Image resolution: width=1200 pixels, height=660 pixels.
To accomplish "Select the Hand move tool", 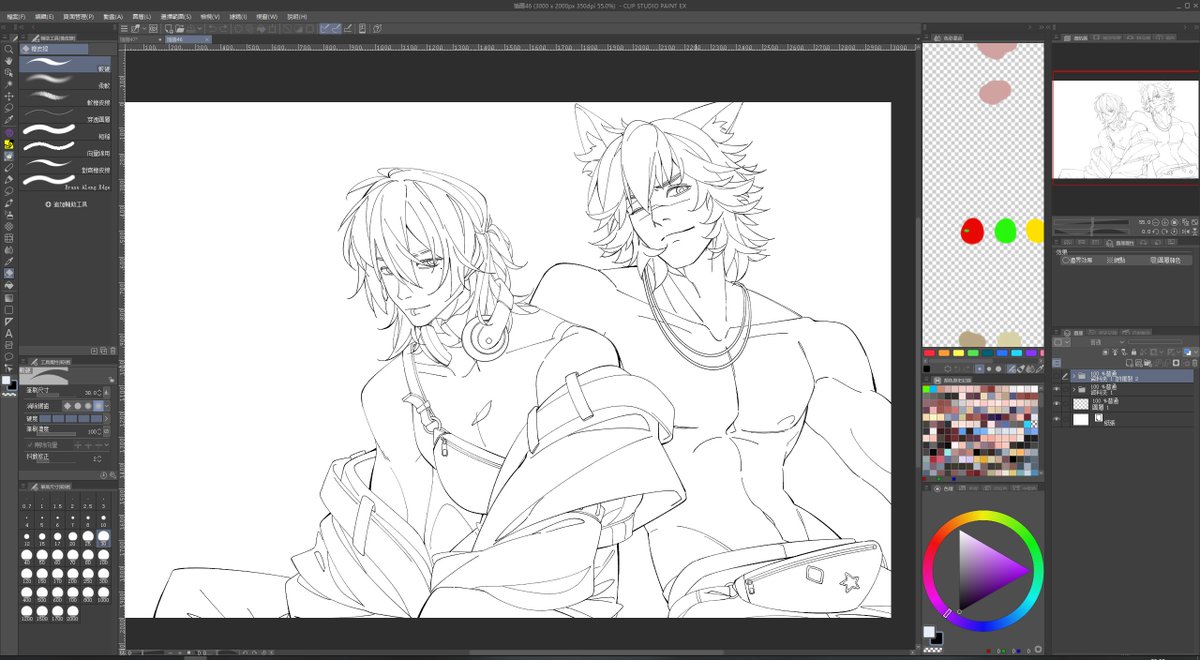I will pos(9,61).
